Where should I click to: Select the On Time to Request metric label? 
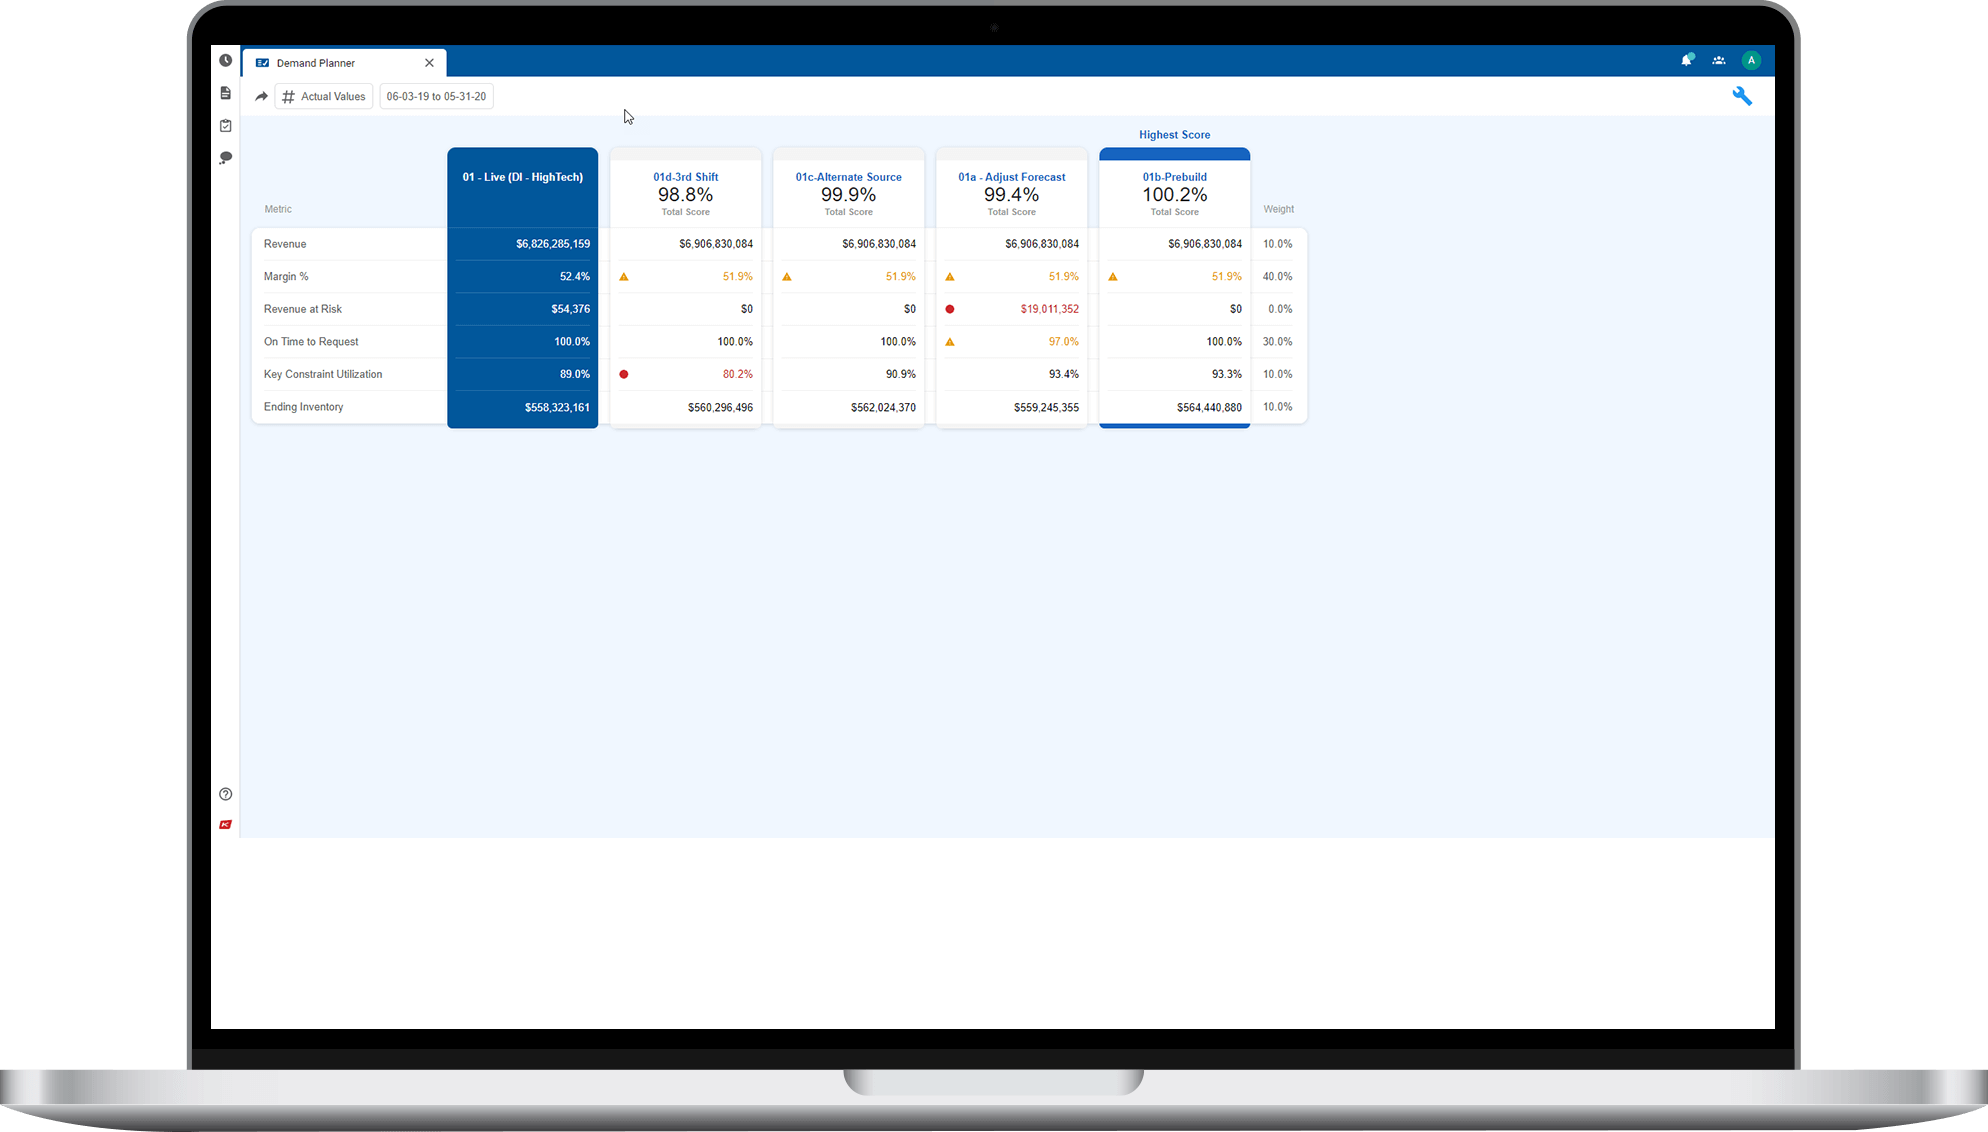click(x=311, y=342)
